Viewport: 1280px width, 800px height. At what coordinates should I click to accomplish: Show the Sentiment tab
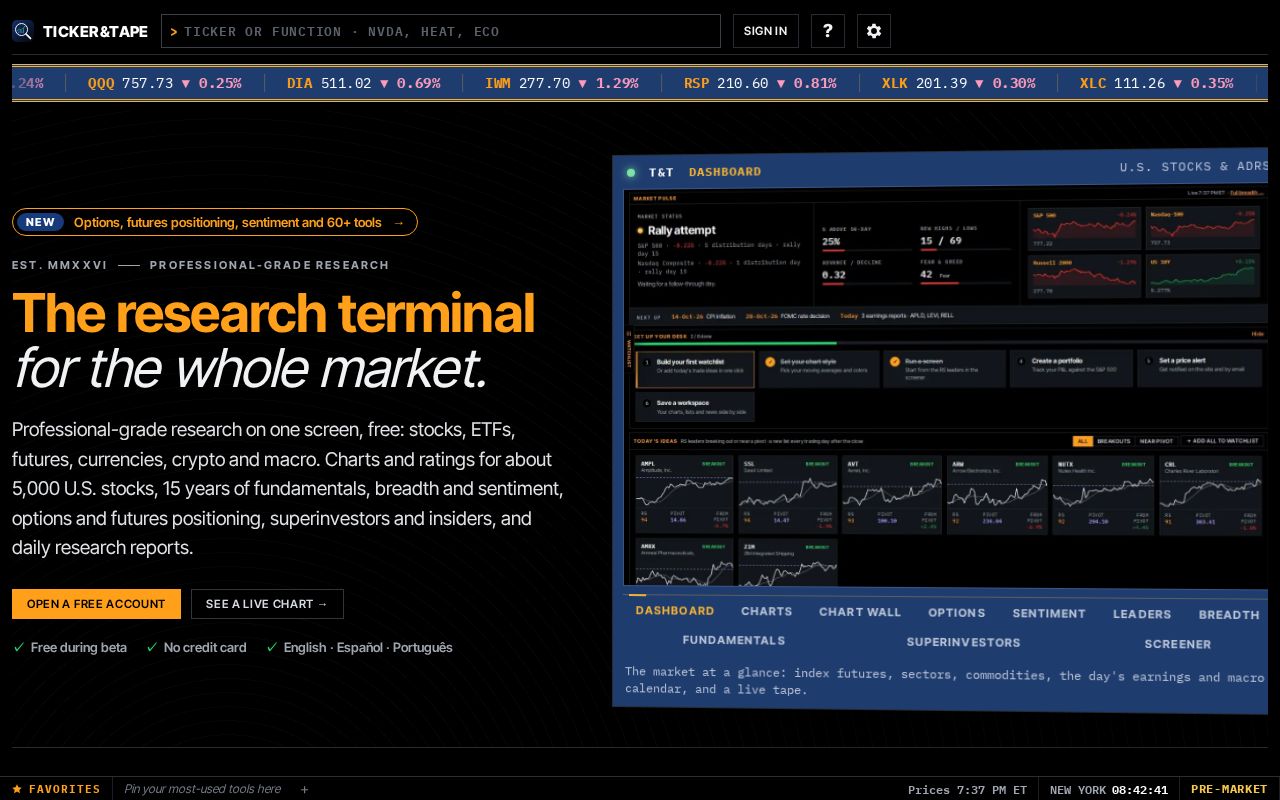point(1049,614)
